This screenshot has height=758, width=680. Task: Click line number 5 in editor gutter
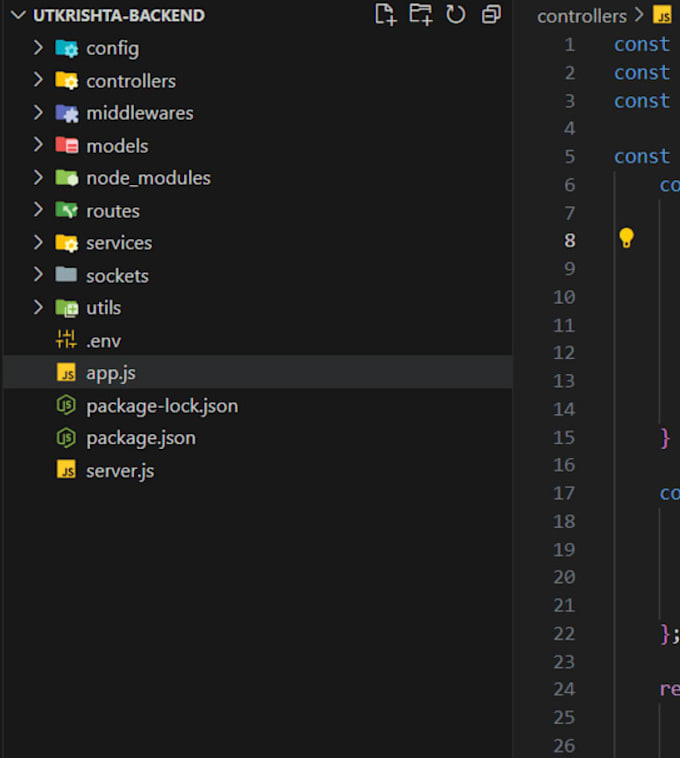570,157
